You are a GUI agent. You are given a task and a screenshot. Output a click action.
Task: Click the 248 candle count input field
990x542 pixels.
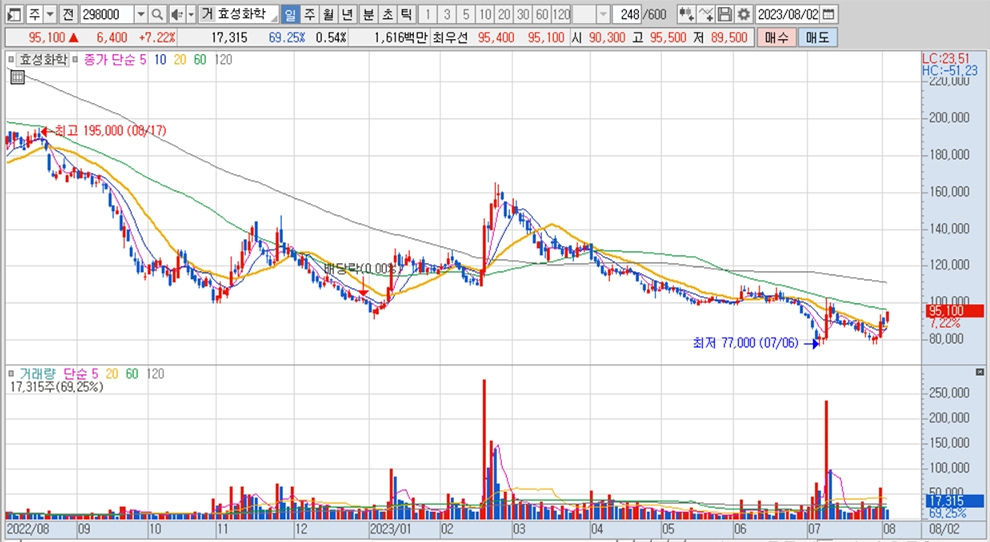tap(628, 15)
